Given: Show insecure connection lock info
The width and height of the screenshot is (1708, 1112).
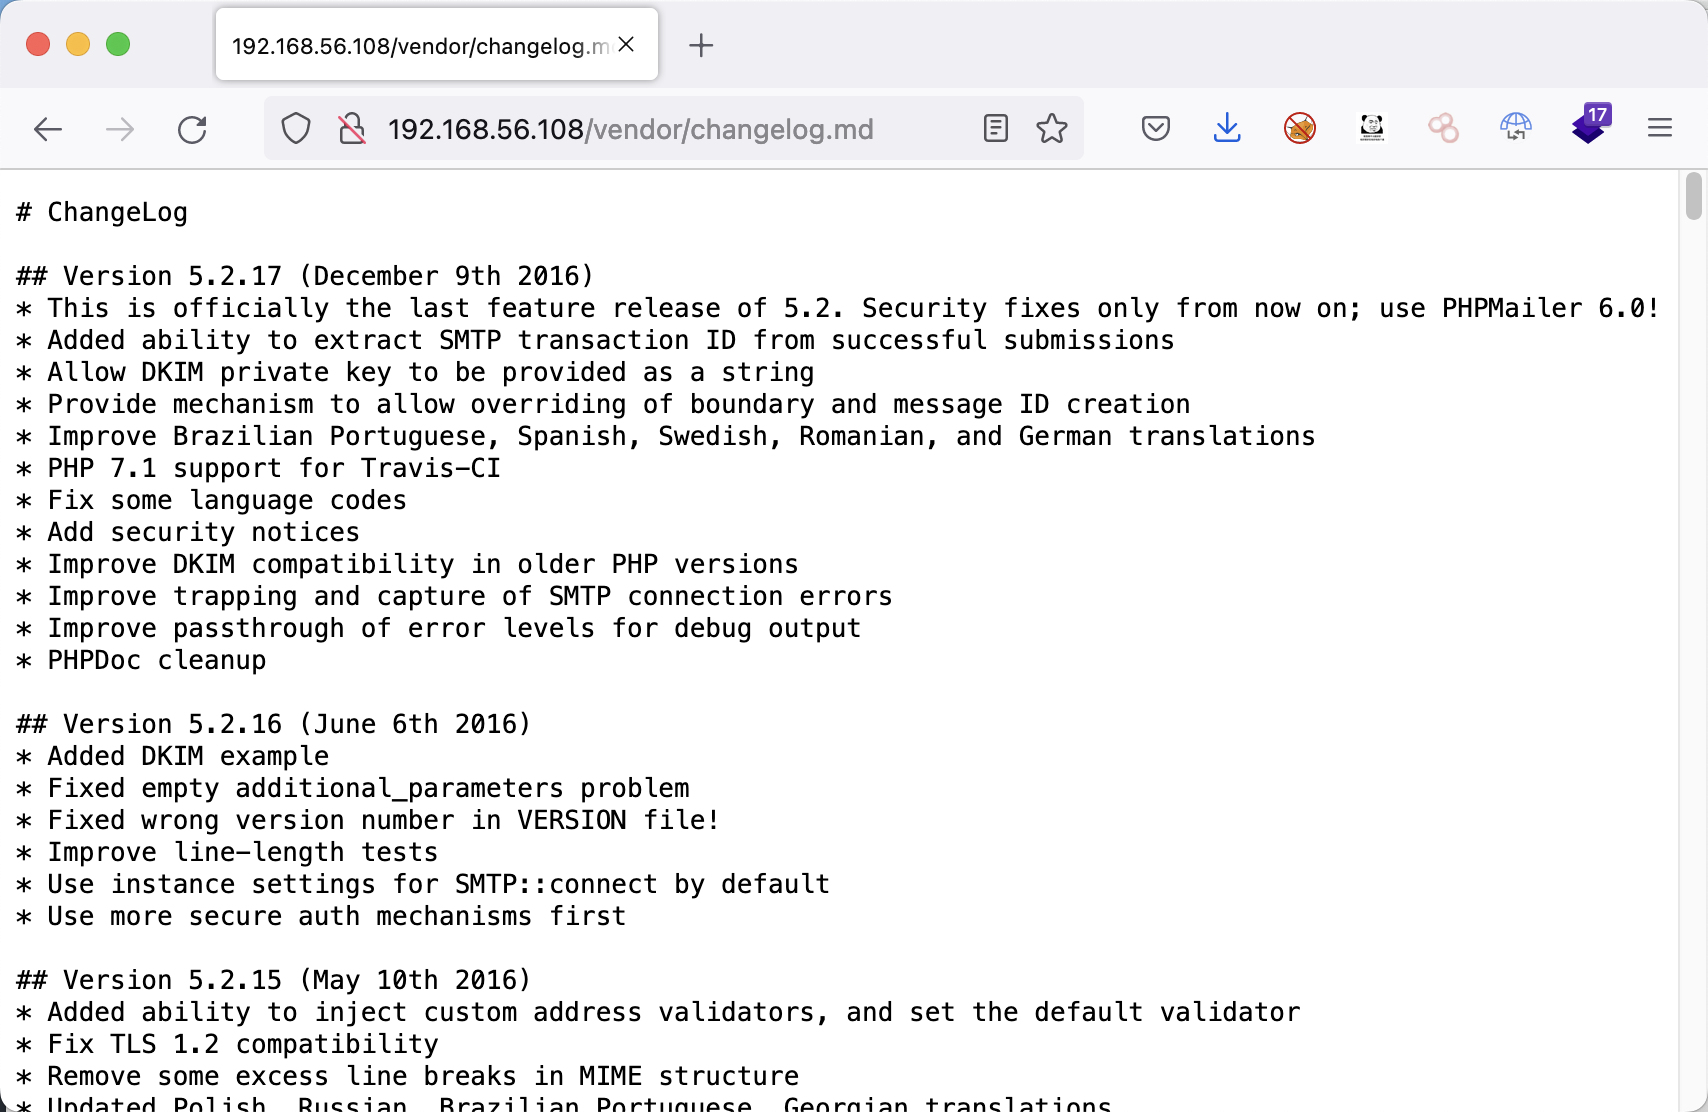Looking at the screenshot, I should pyautogui.click(x=351, y=129).
